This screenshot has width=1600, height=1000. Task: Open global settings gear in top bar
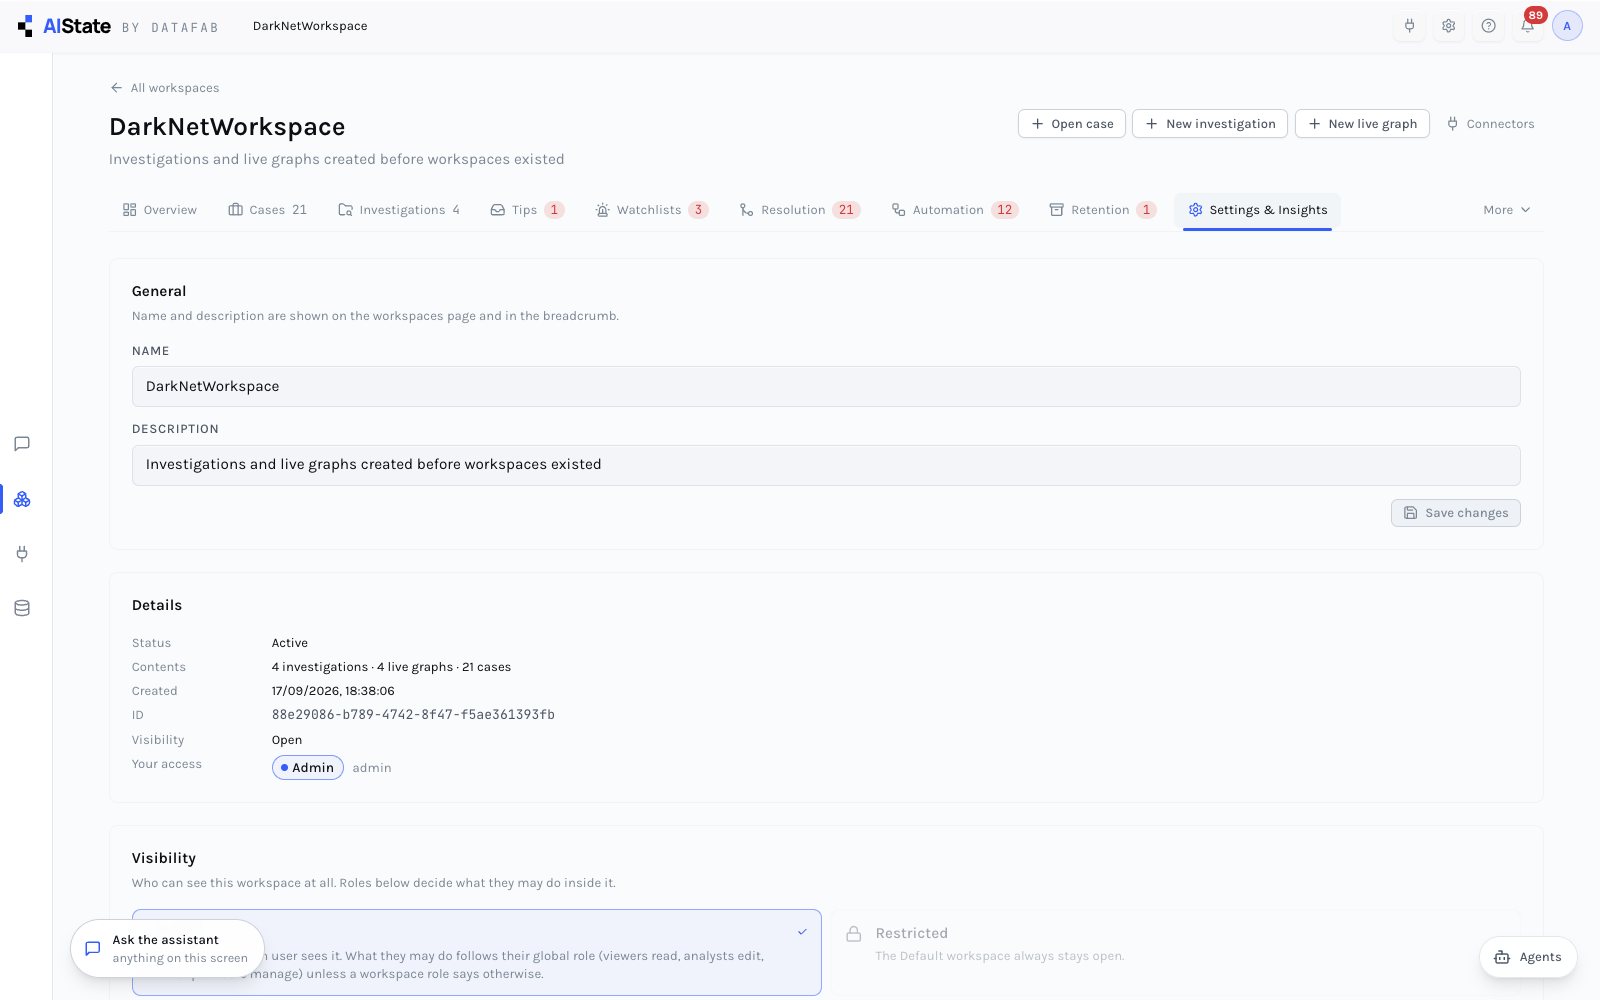click(1448, 26)
